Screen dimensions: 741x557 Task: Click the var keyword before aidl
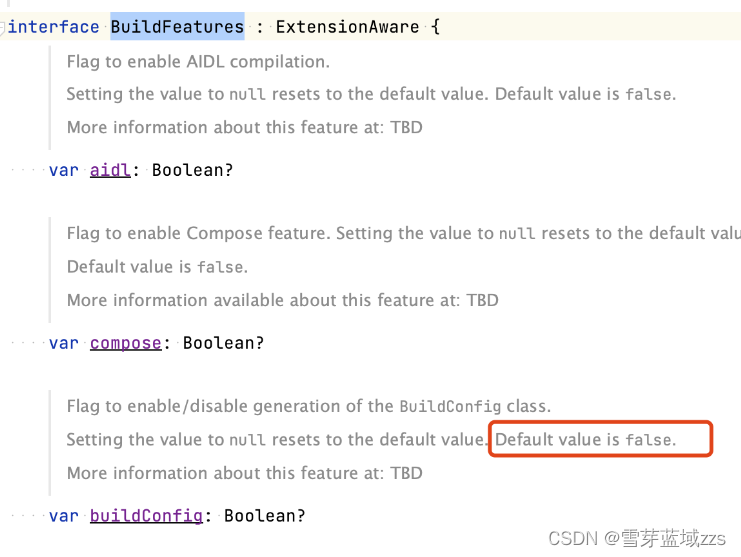pos(63,170)
